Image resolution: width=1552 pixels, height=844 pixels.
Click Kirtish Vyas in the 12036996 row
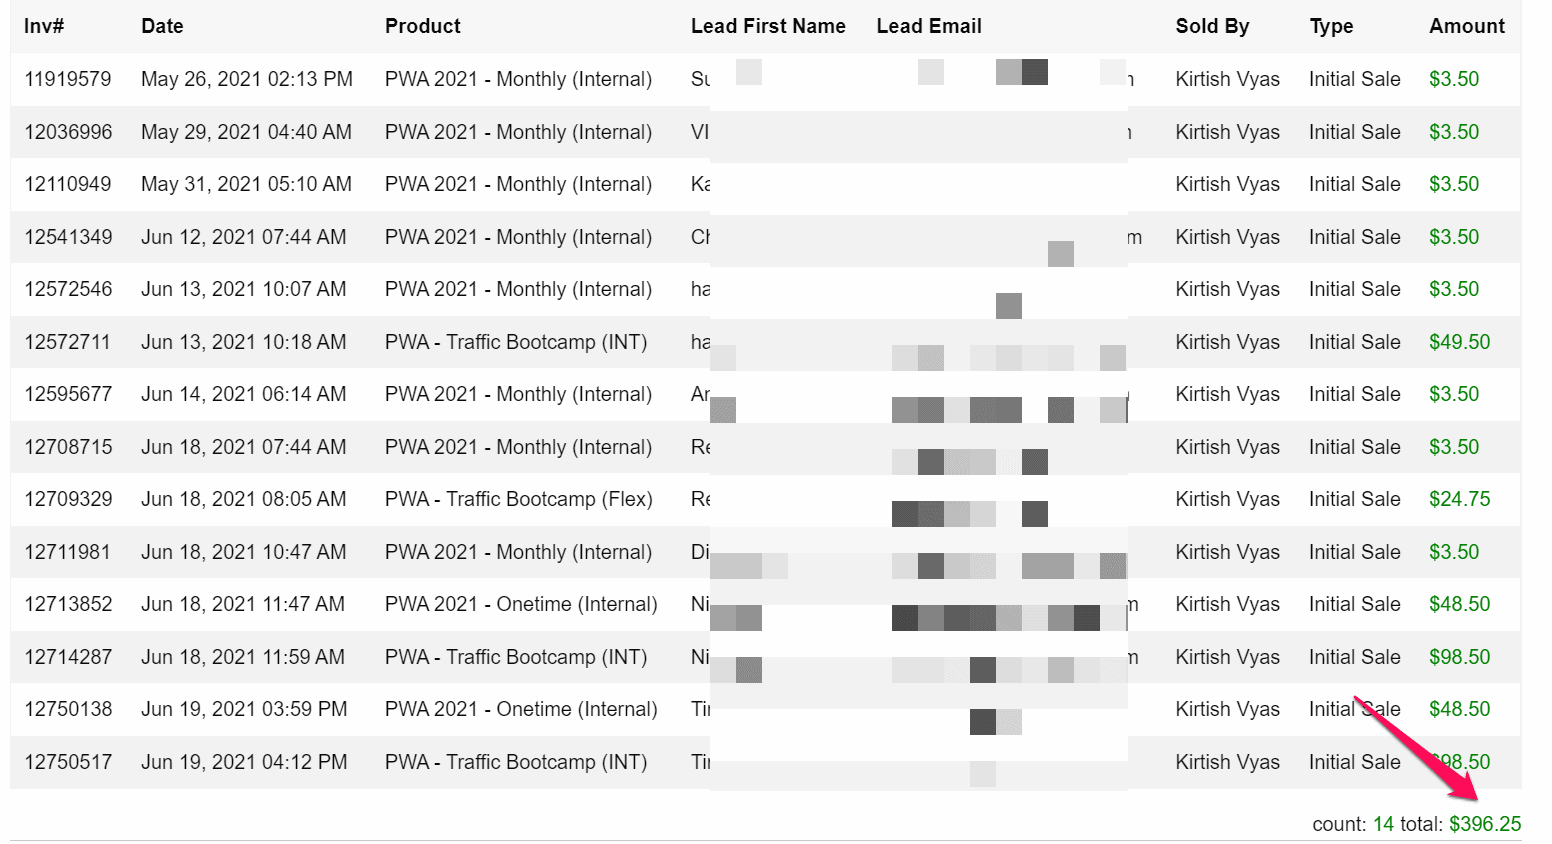(1227, 132)
